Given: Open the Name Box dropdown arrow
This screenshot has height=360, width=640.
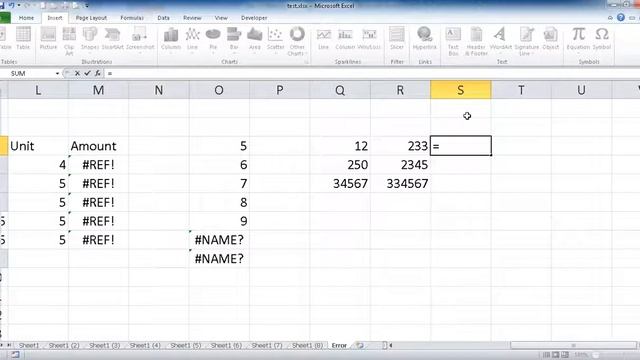Looking at the screenshot, I should coord(57,73).
